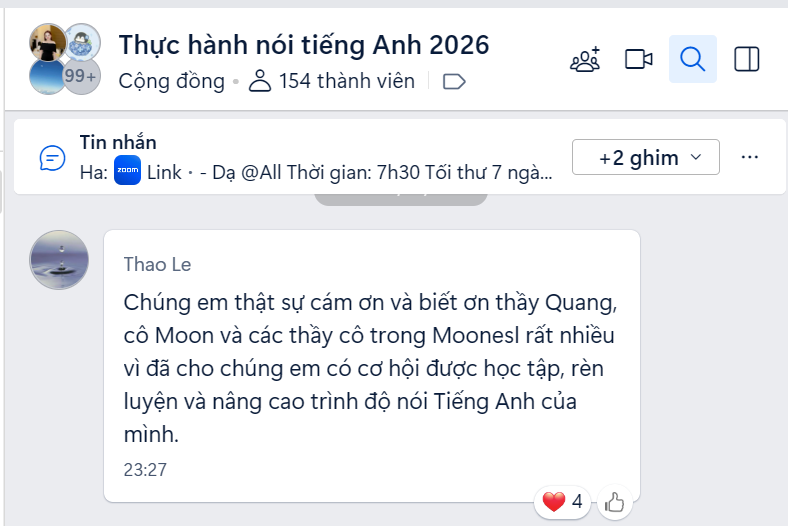Start a video call

[x=639, y=59]
